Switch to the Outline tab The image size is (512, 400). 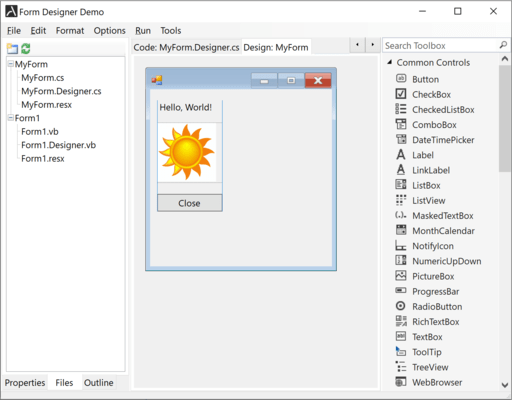pyautogui.click(x=99, y=383)
